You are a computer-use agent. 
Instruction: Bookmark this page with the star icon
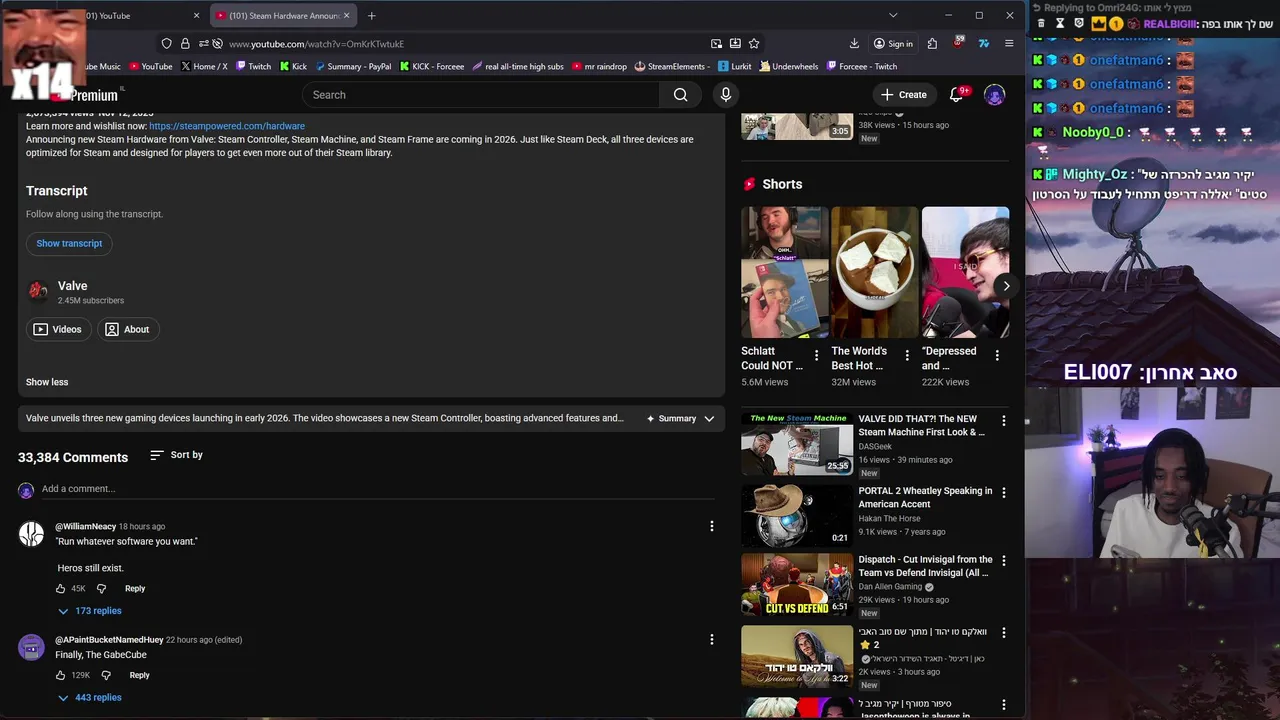pyautogui.click(x=754, y=44)
